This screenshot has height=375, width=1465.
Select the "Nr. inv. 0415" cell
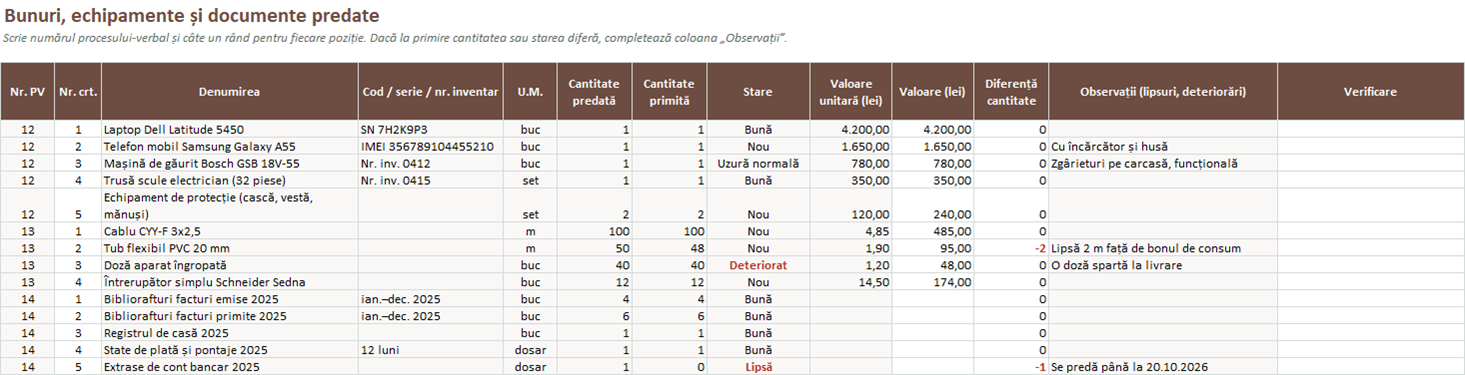click(x=430, y=181)
